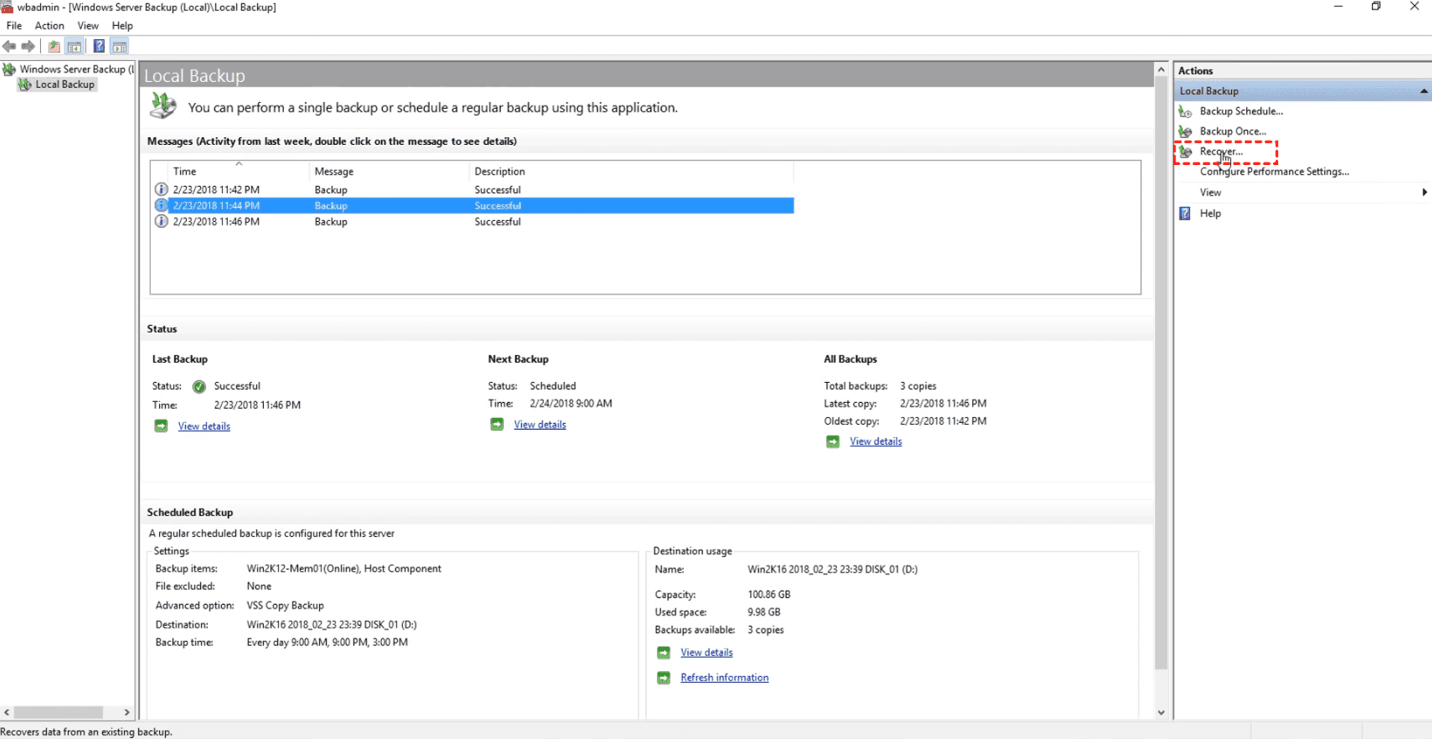Click Recover... in the Actions pane
Screen dimensions: 1432x739
pyautogui.click(x=1221, y=152)
